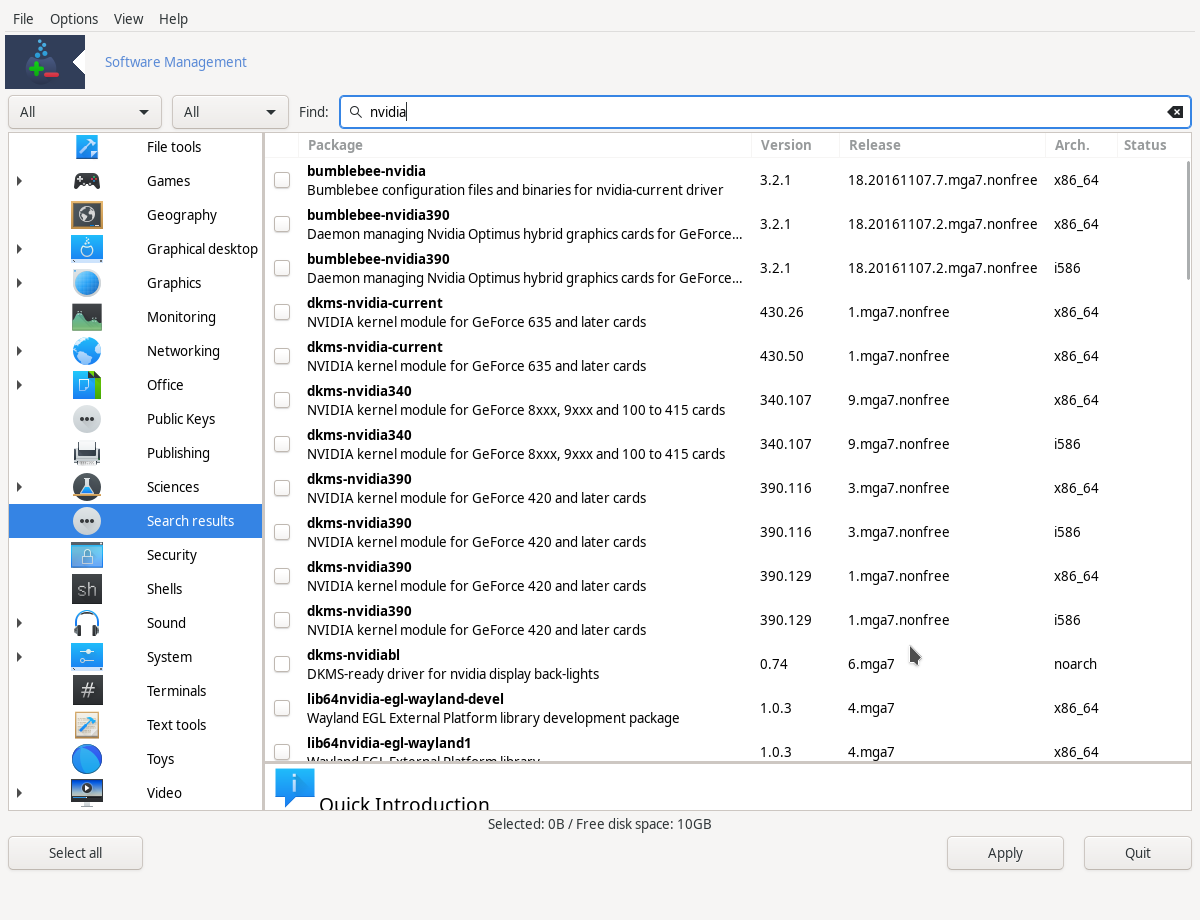1200x920 pixels.
Task: Expand the System category
Action: tap(19, 657)
